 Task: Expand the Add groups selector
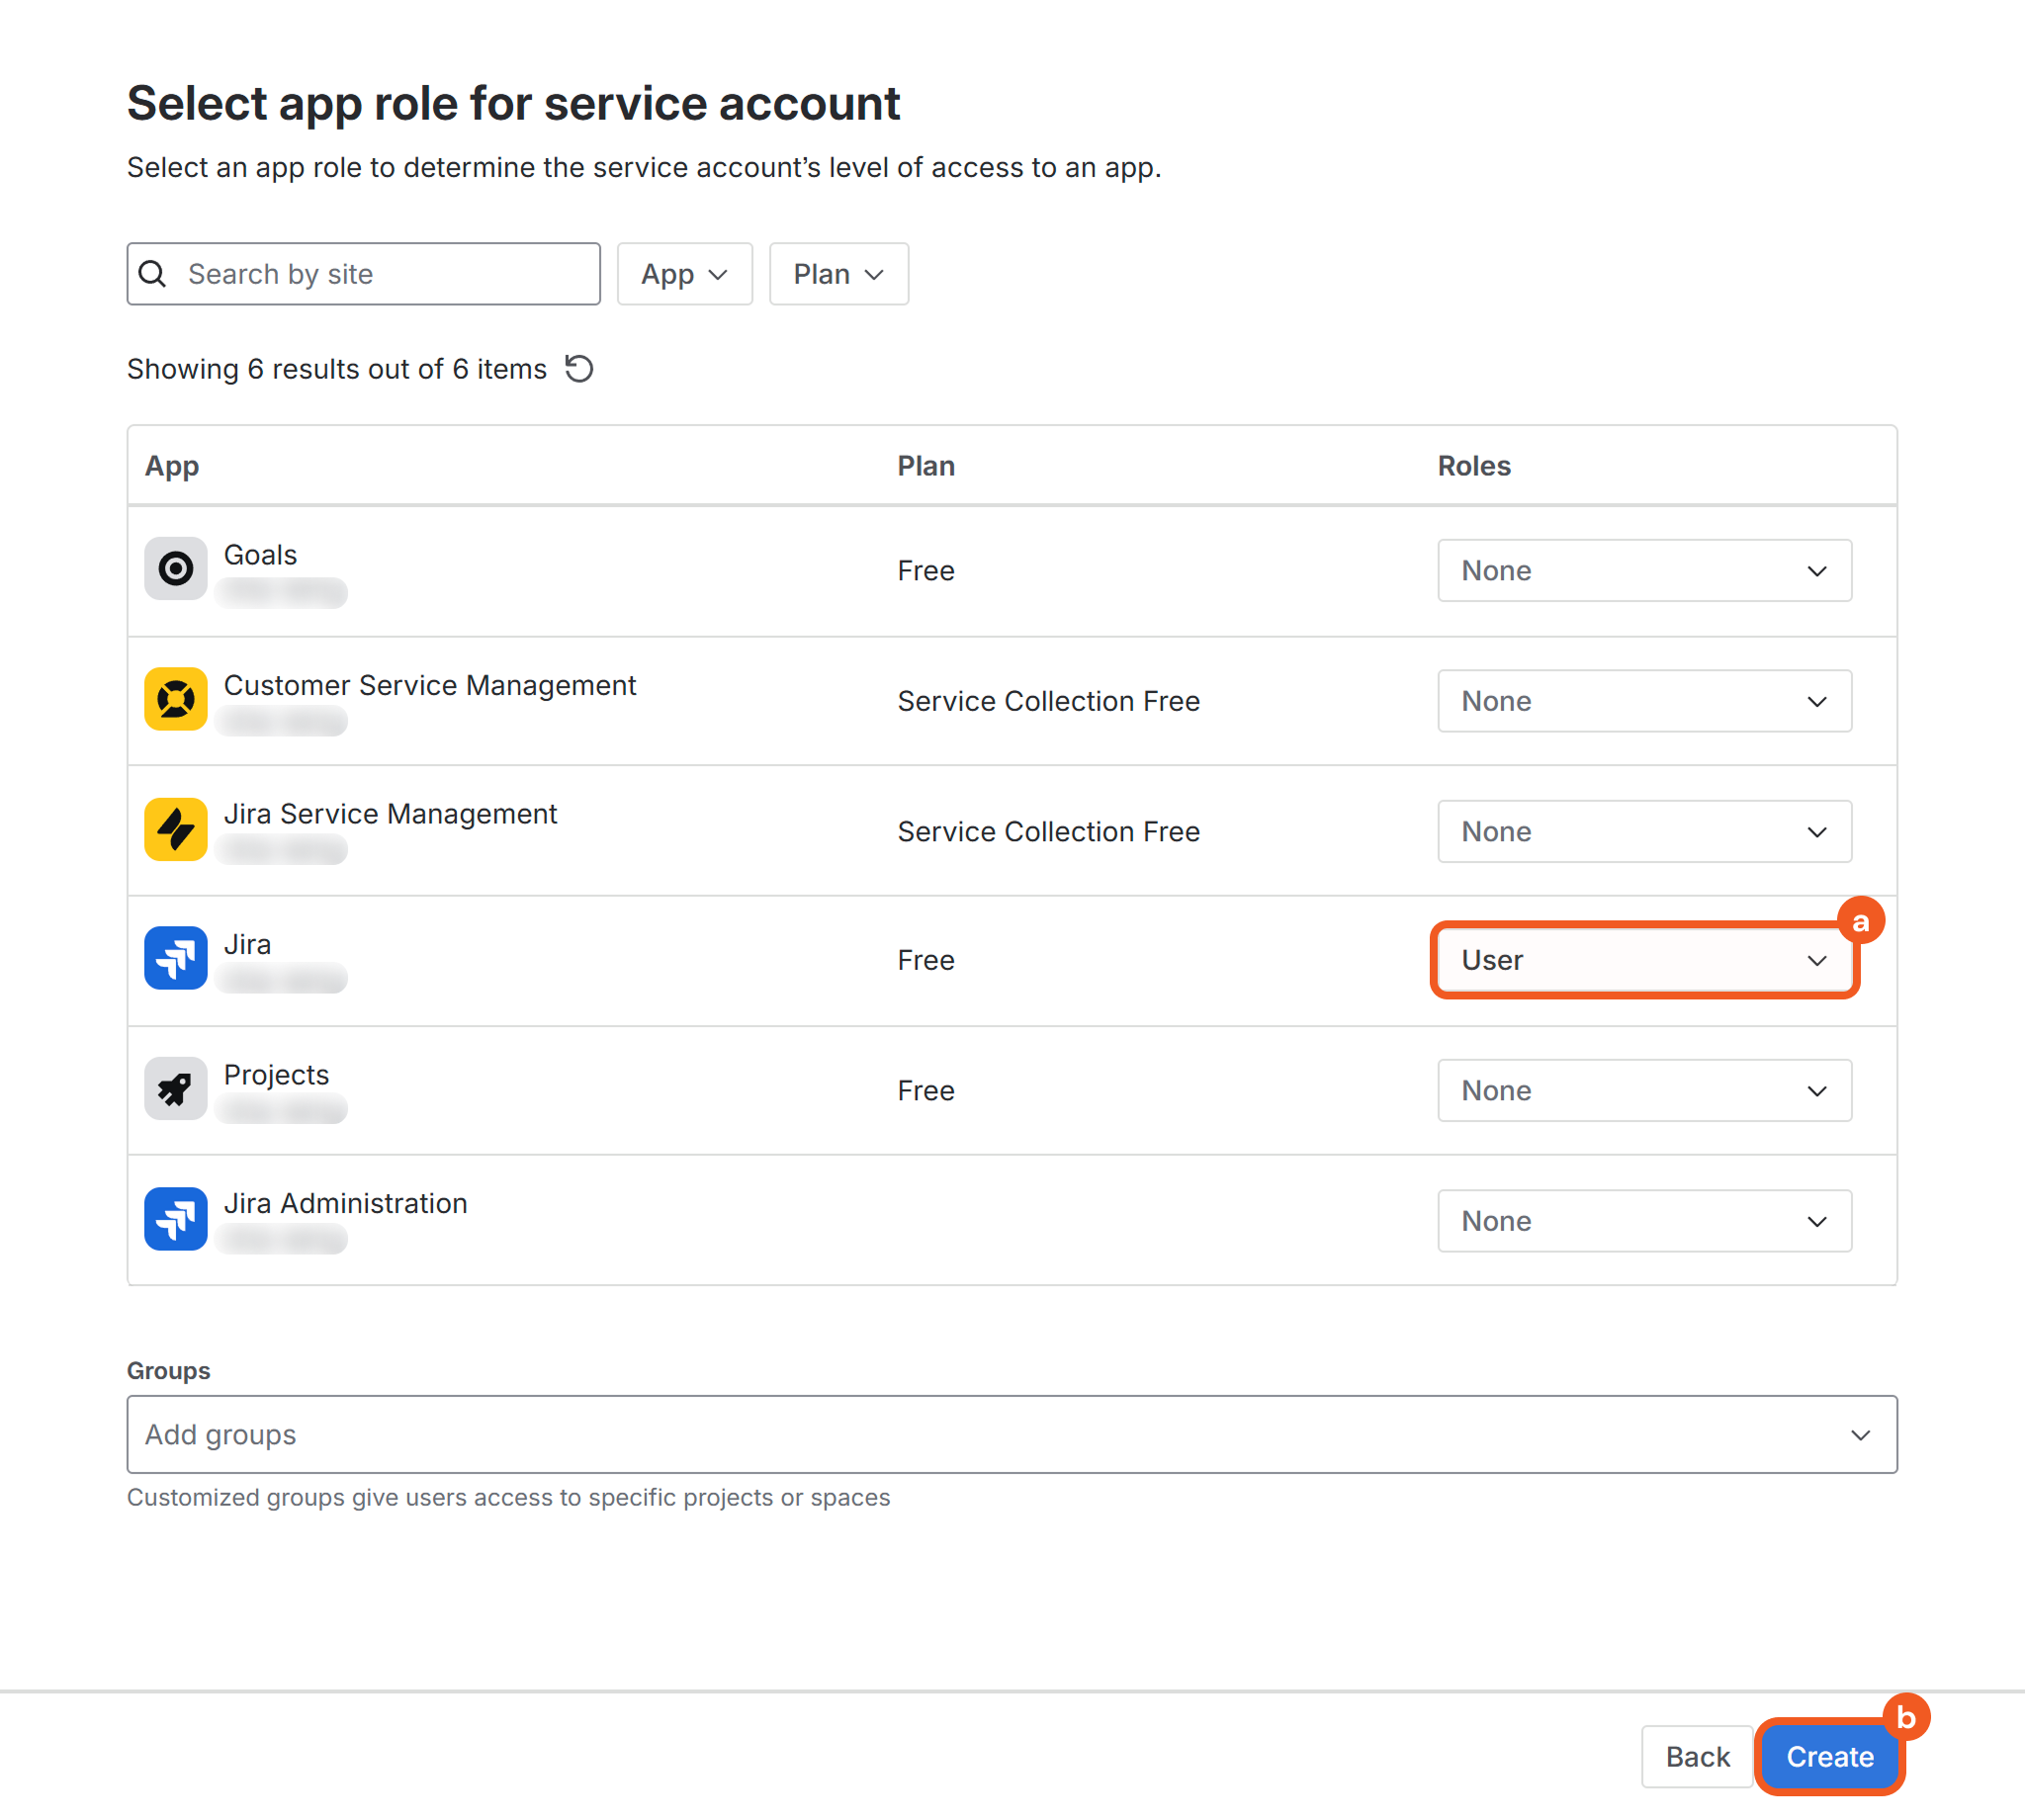pos(1011,1434)
